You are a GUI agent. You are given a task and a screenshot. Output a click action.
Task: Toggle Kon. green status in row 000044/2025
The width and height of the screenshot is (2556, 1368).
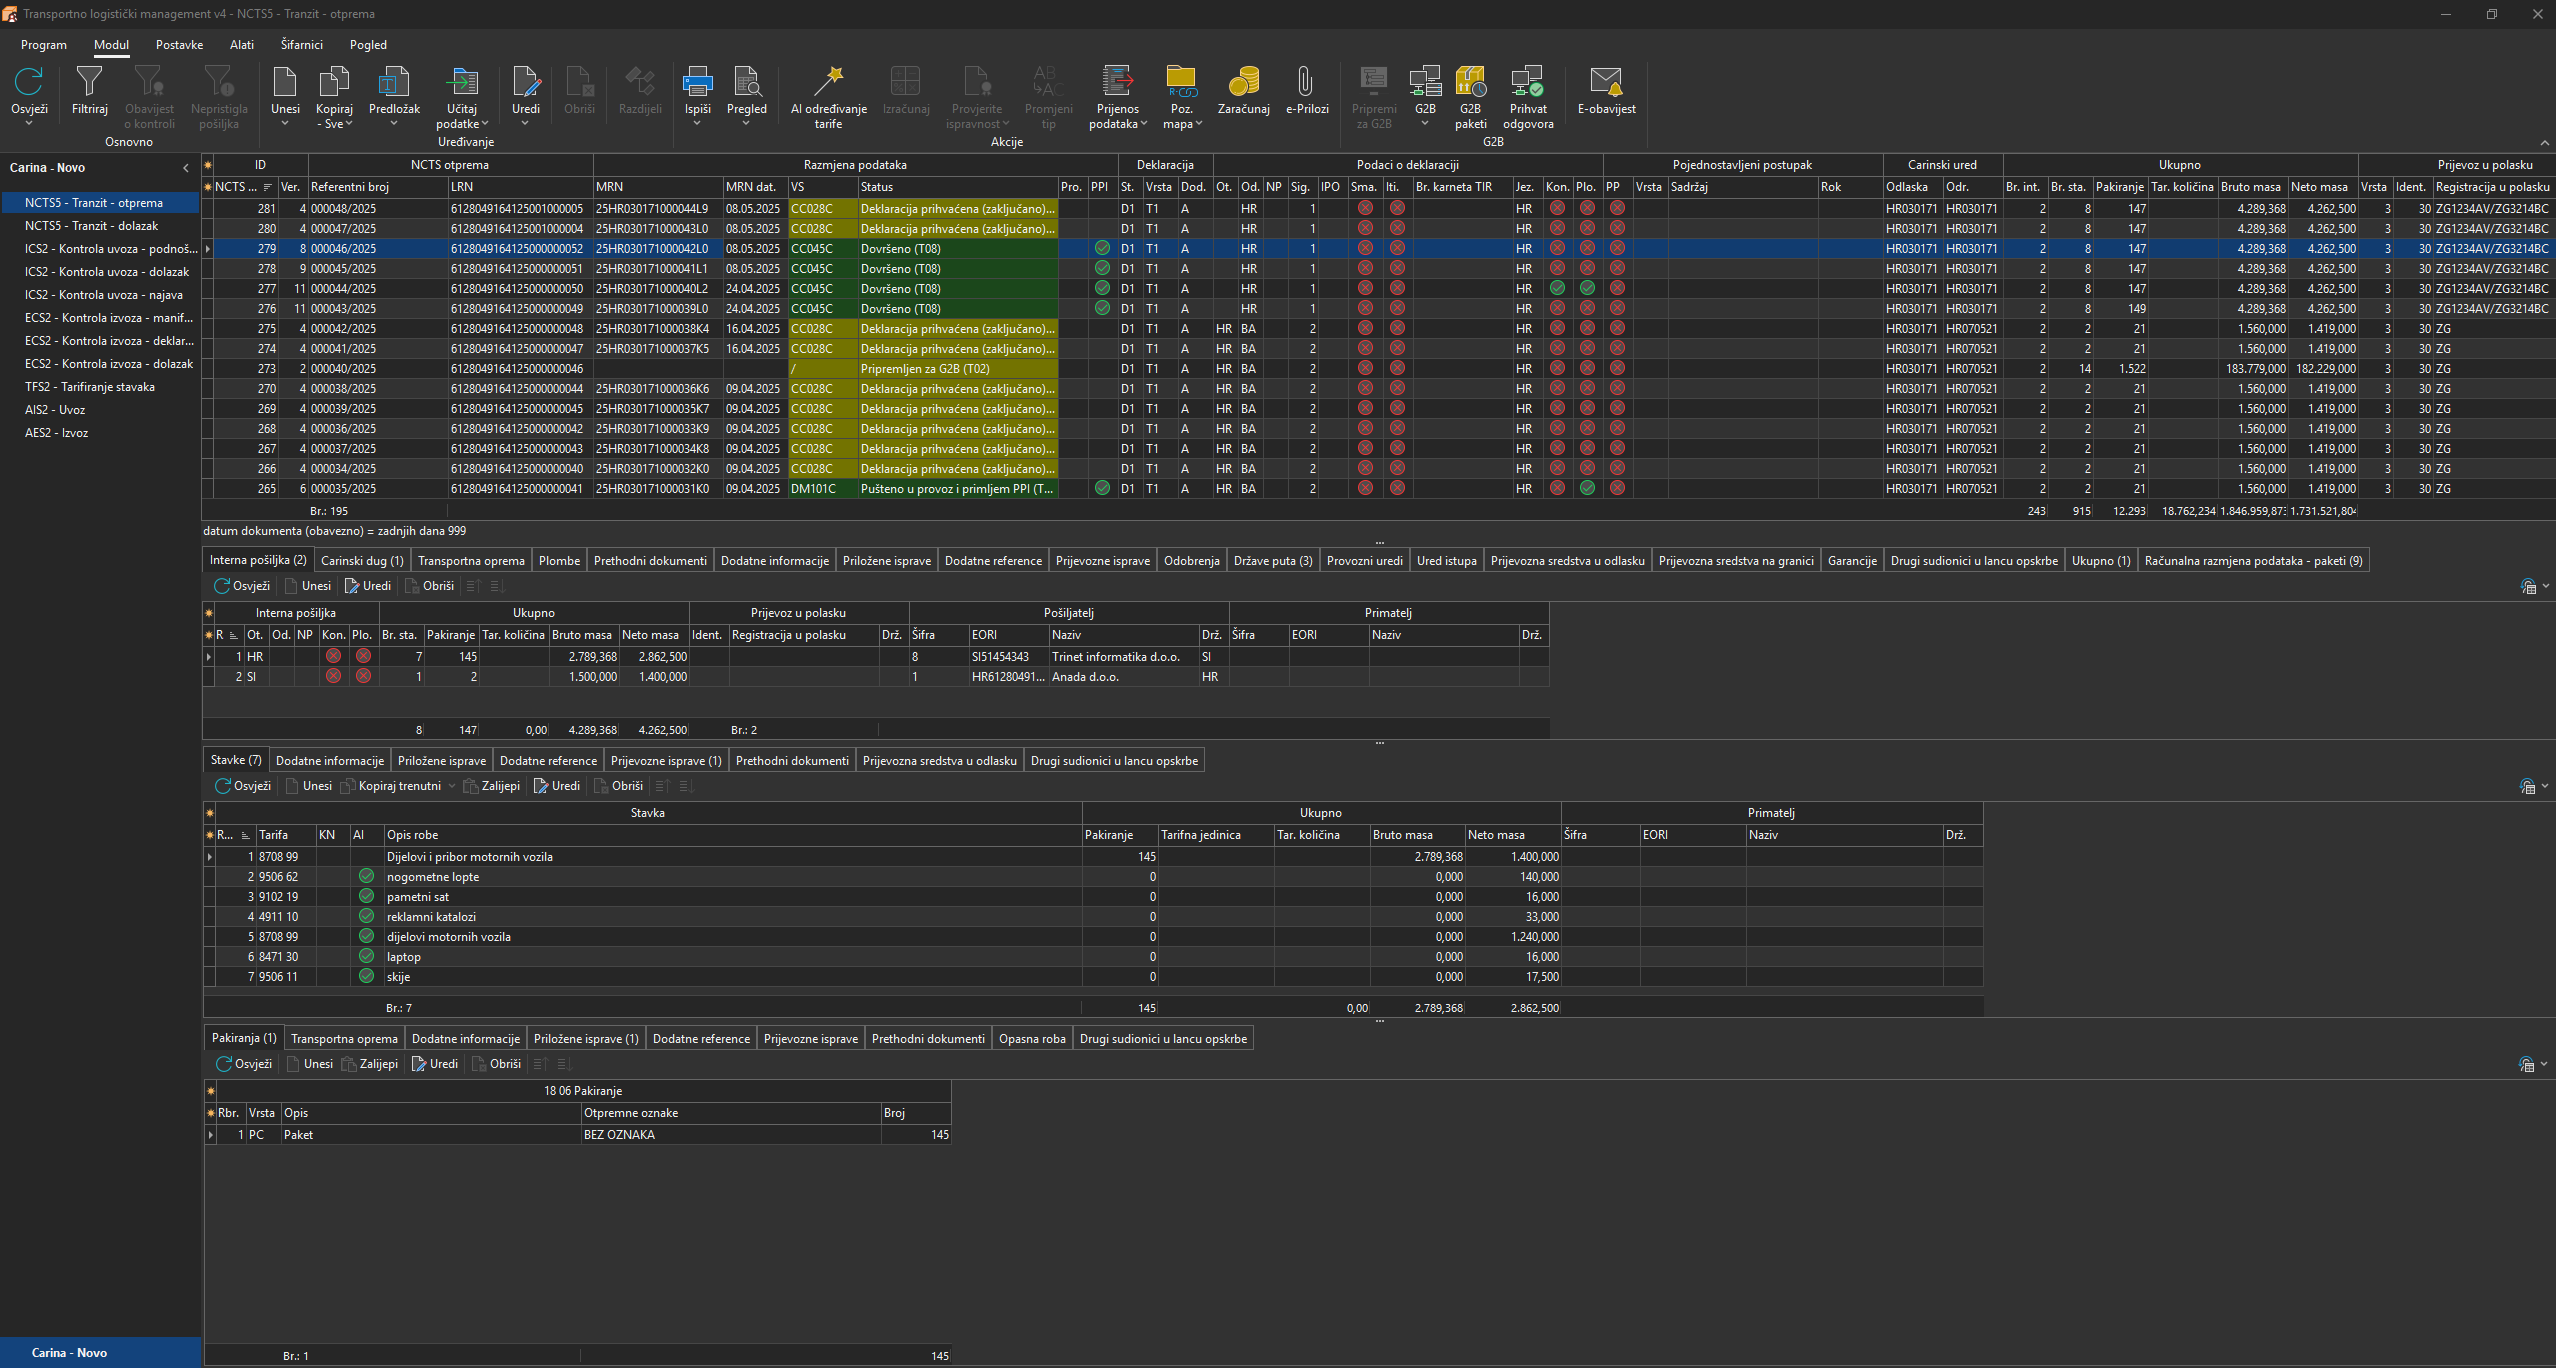coord(1557,288)
